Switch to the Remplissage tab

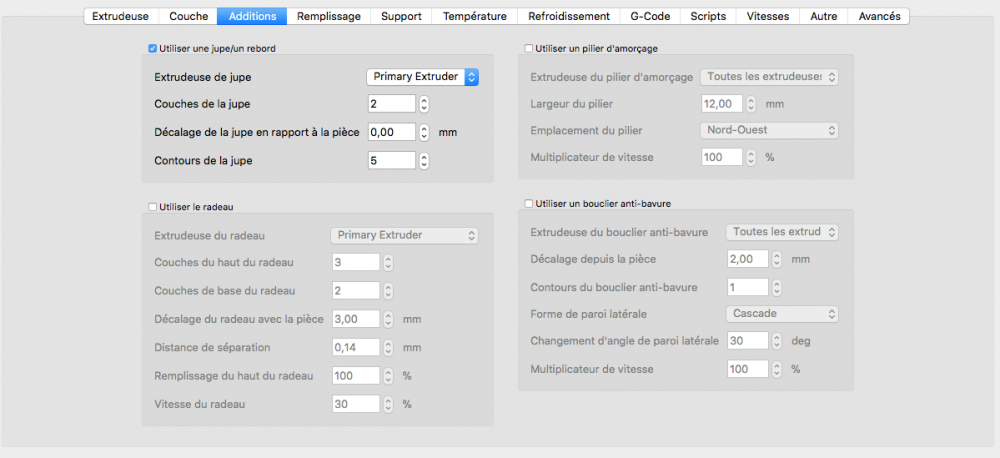329,16
